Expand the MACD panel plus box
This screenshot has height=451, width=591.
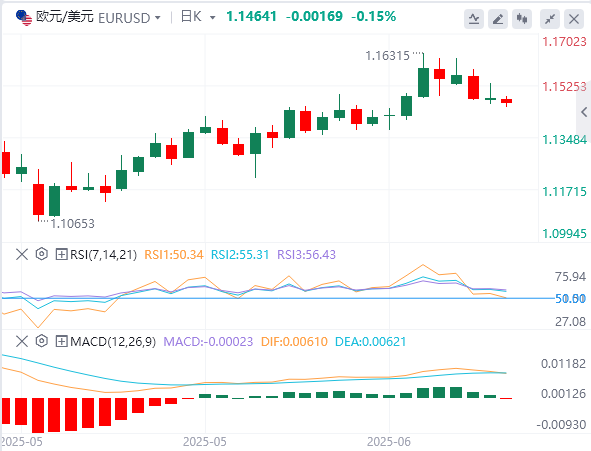click(61, 341)
